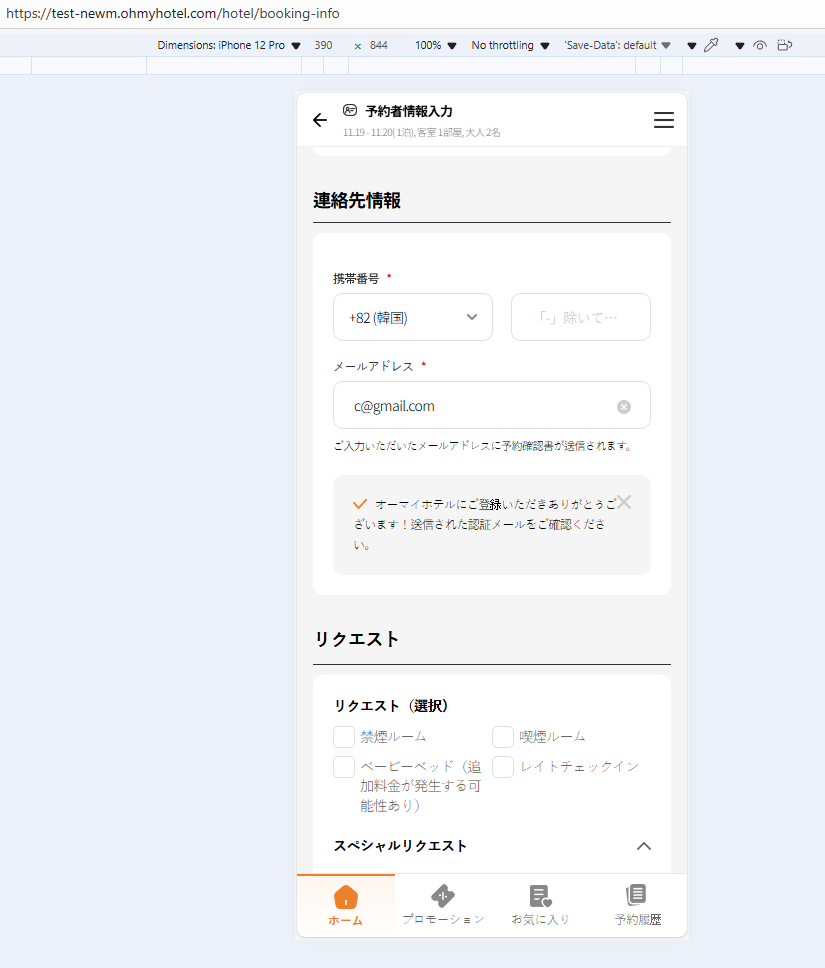Check the レイトチェックイン option

[503, 767]
